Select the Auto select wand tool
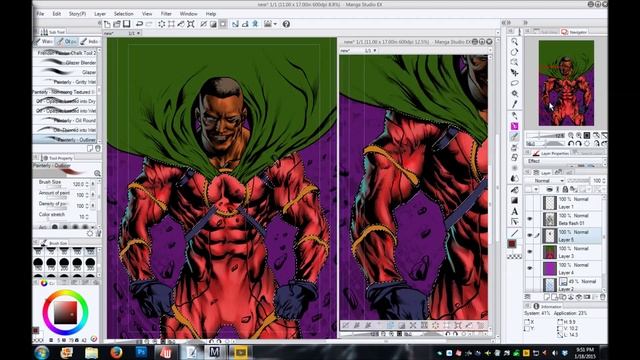The image size is (640, 360). coord(514,94)
